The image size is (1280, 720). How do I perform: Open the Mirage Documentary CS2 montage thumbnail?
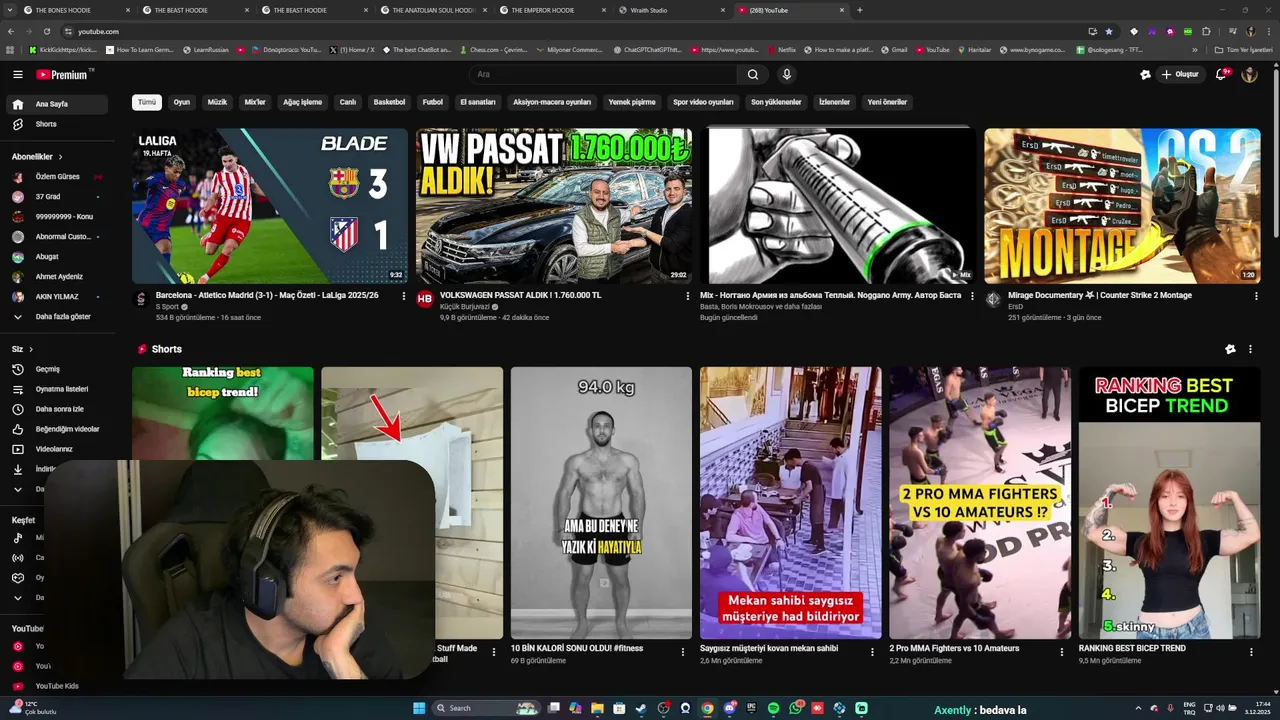[x=1122, y=206]
